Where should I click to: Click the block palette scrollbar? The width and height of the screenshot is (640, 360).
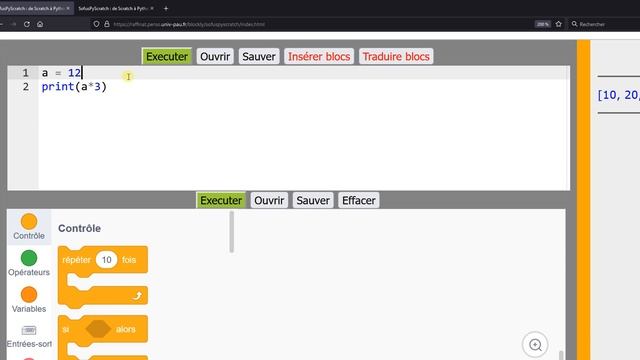[231, 232]
